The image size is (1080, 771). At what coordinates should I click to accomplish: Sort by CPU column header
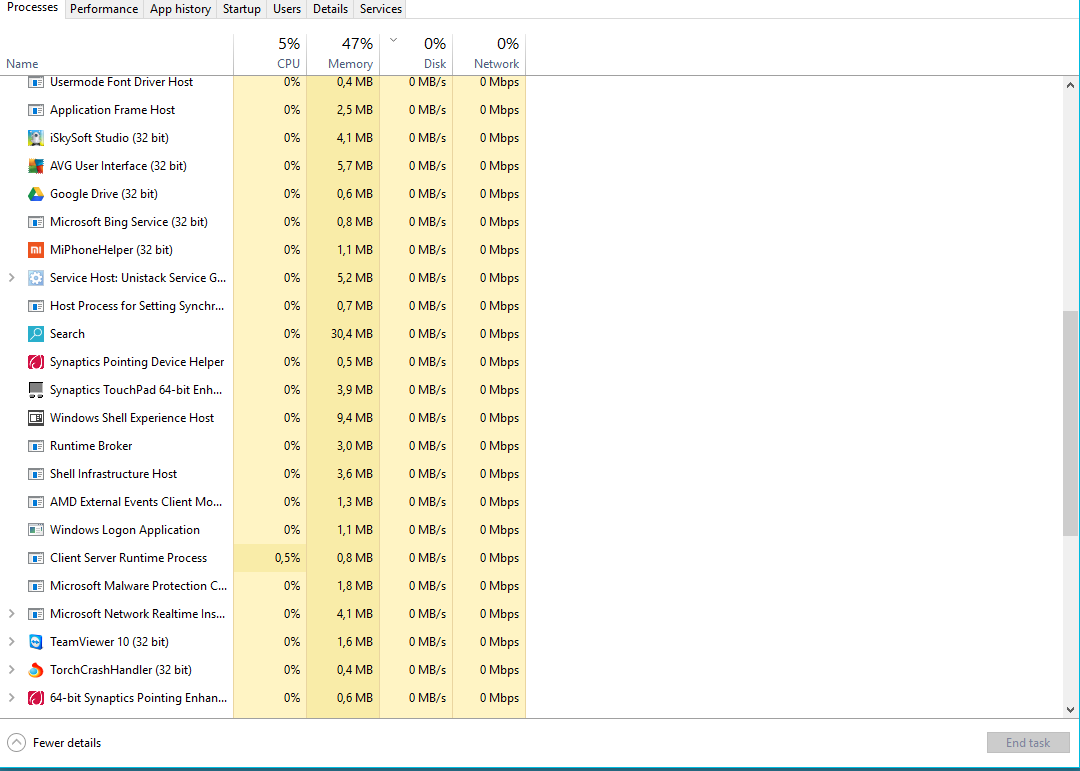pyautogui.click(x=270, y=54)
